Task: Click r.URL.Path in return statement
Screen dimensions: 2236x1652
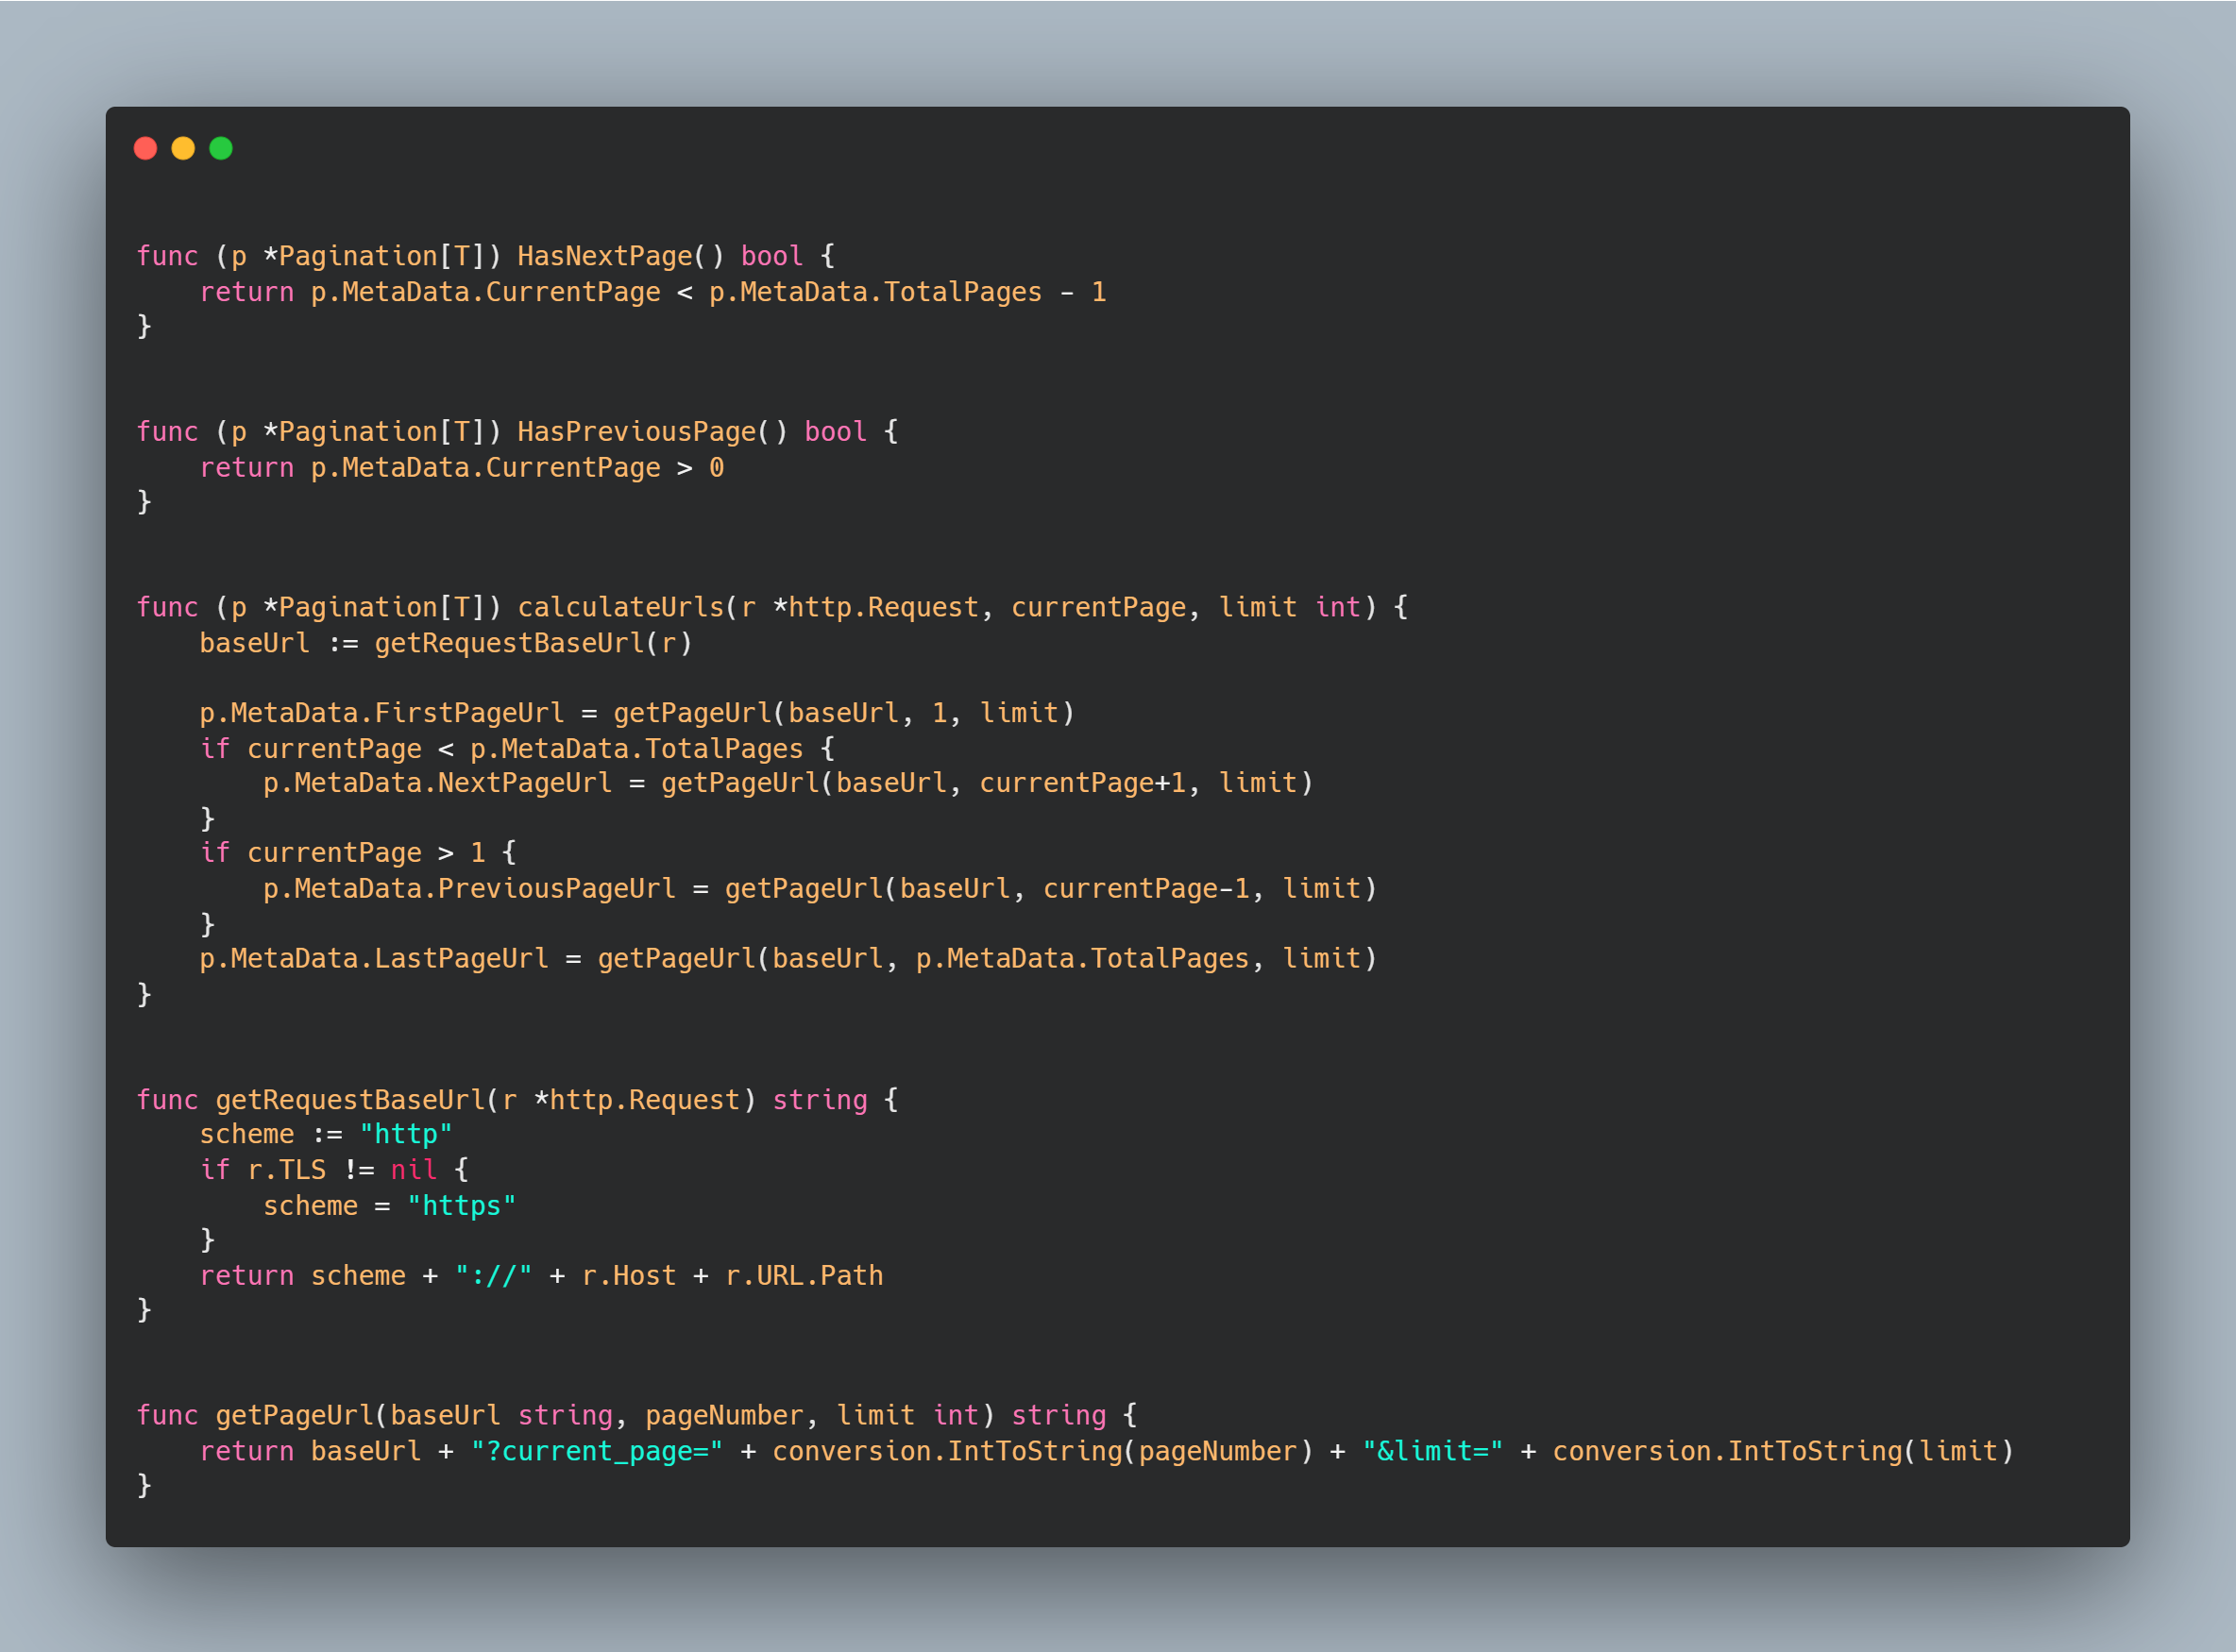Action: click(x=804, y=1276)
